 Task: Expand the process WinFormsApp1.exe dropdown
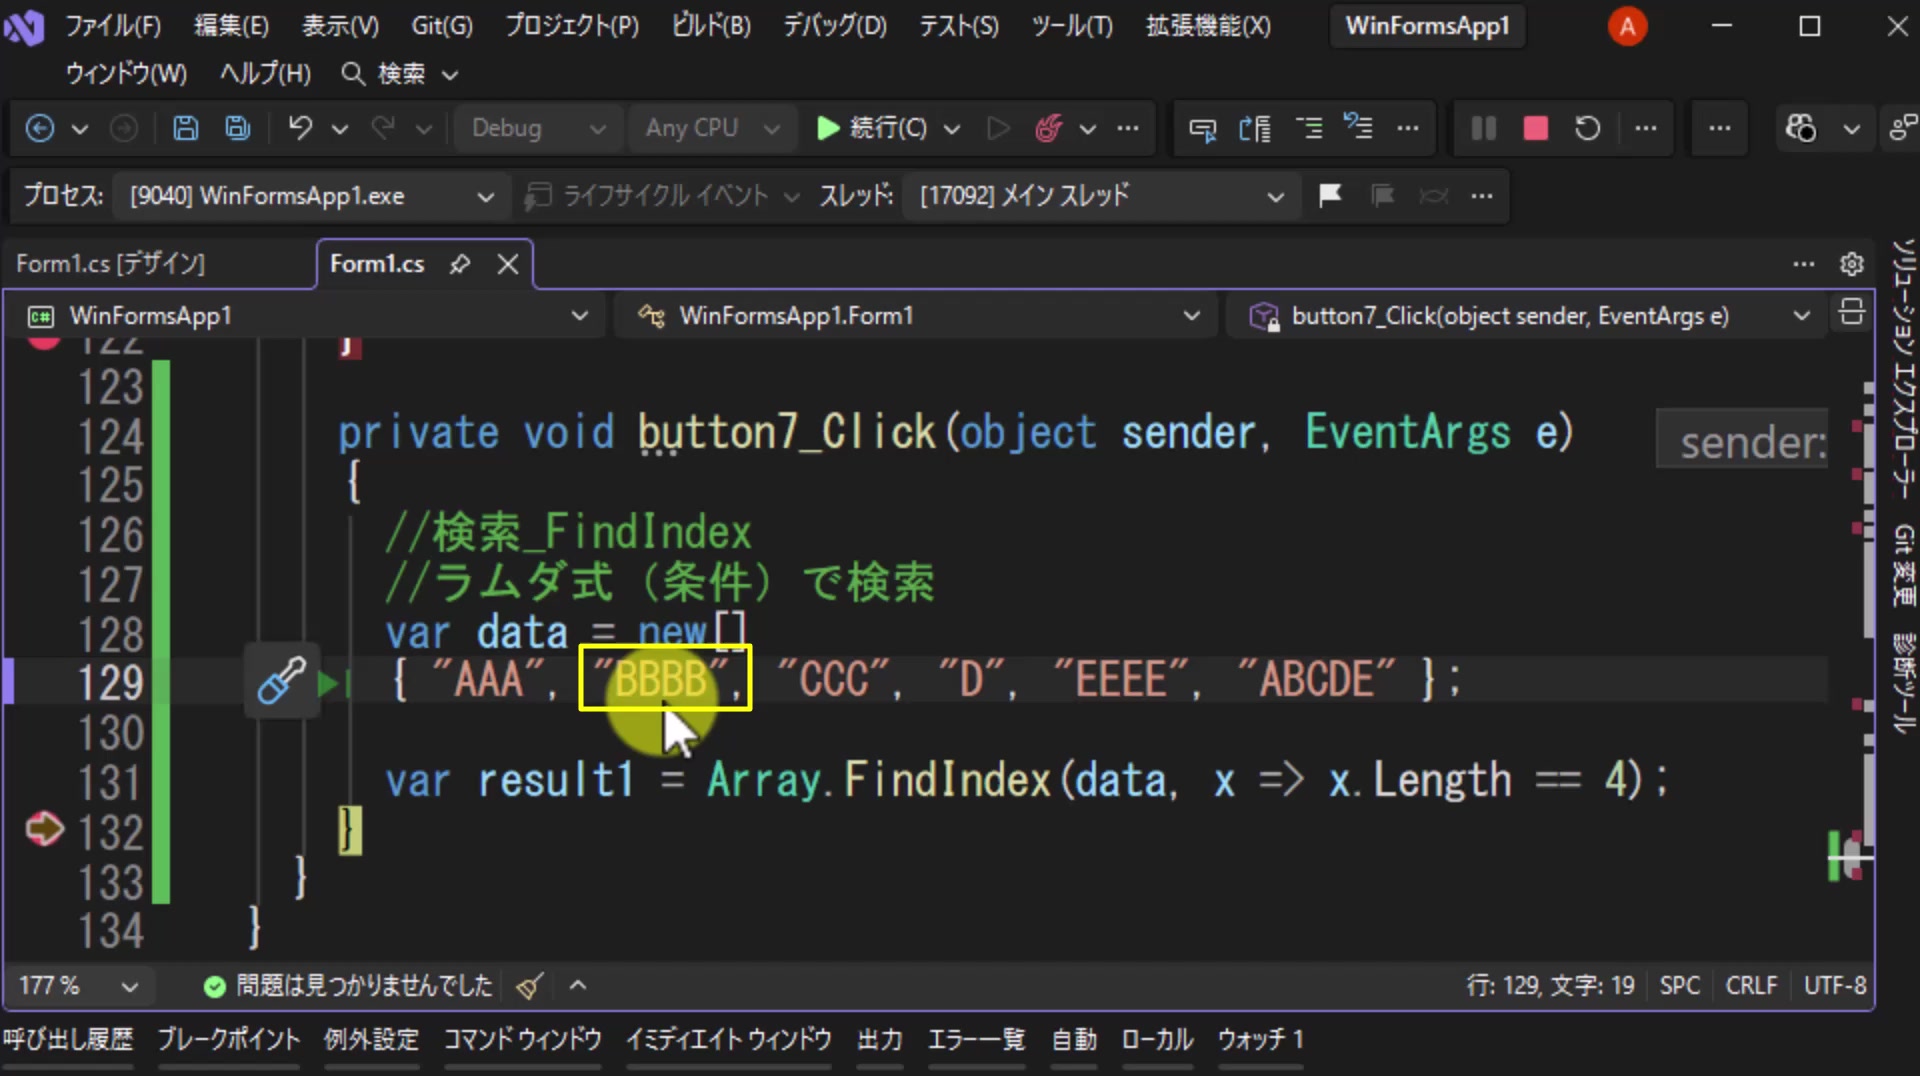pos(310,195)
